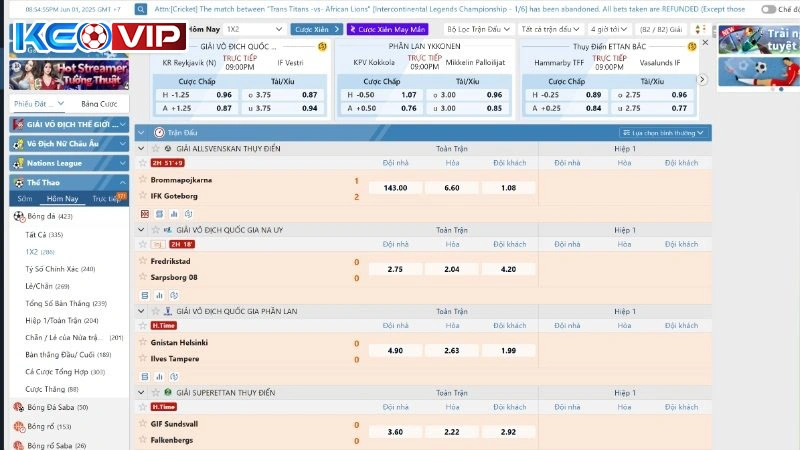
Task: Click 143.00 odds for Brommapojkarna home win
Action: pos(395,188)
